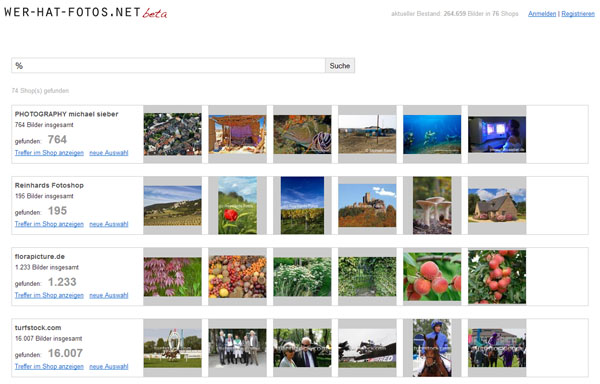
Task: Open the castle on hill thumbnail
Action: [x=367, y=205]
